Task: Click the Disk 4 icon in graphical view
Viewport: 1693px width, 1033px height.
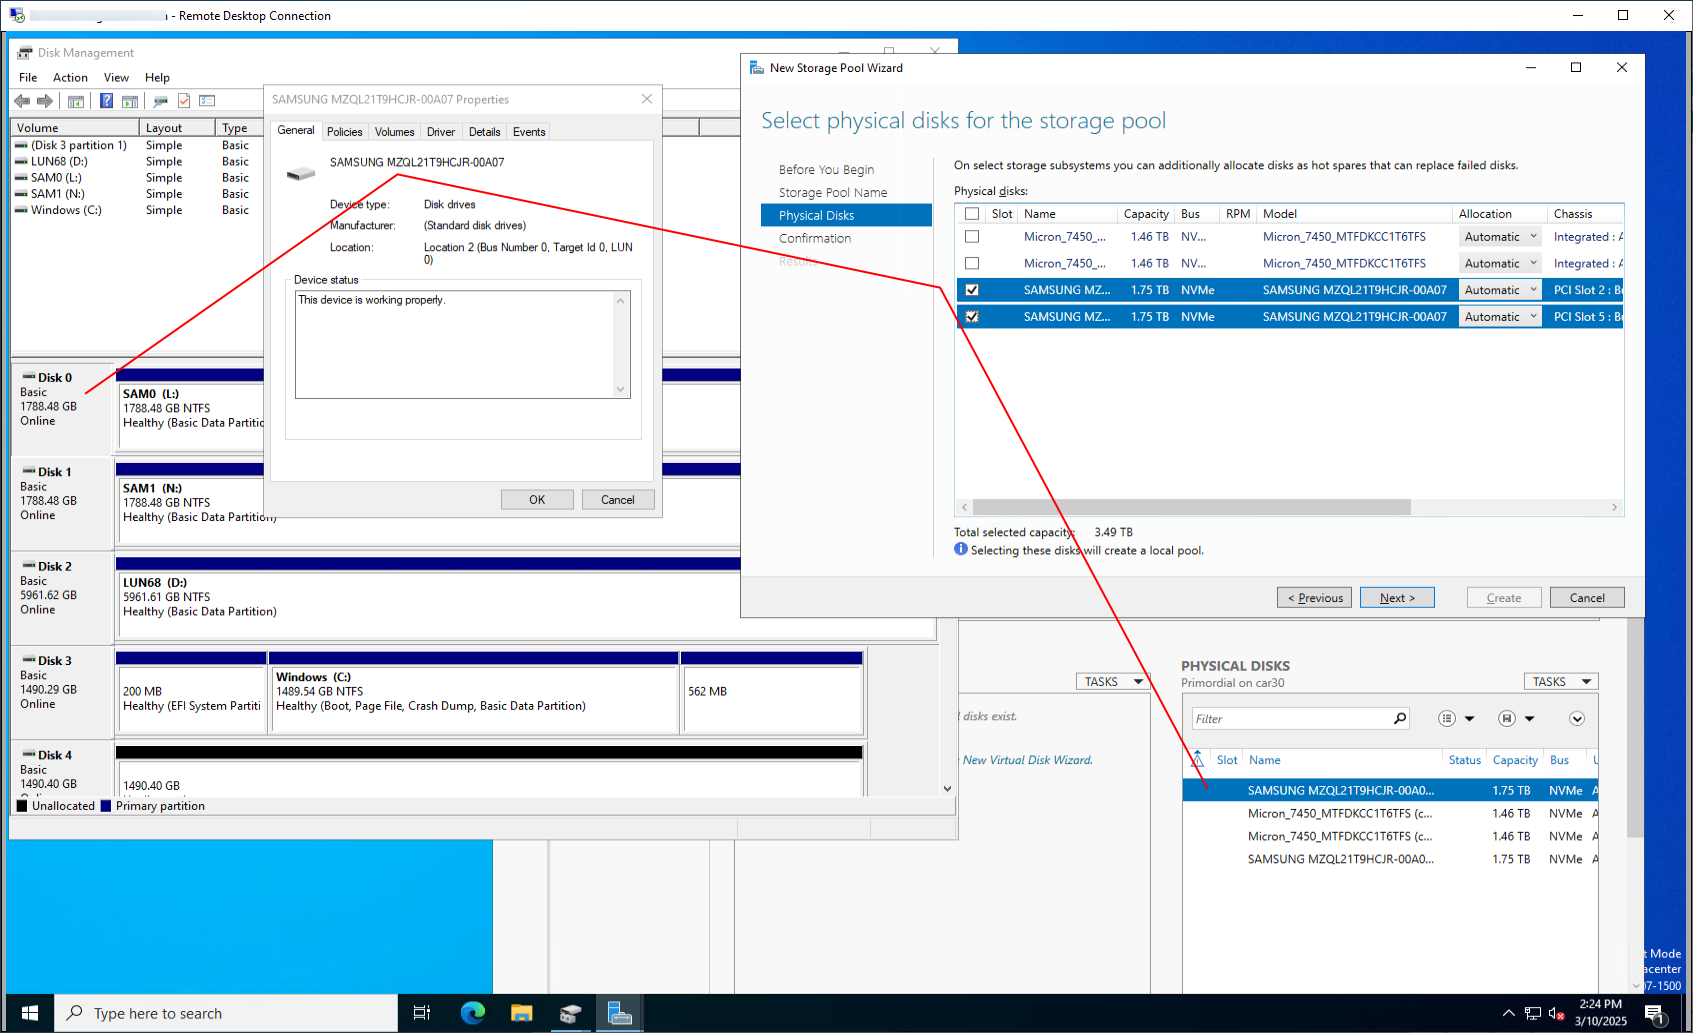Action: (29, 755)
